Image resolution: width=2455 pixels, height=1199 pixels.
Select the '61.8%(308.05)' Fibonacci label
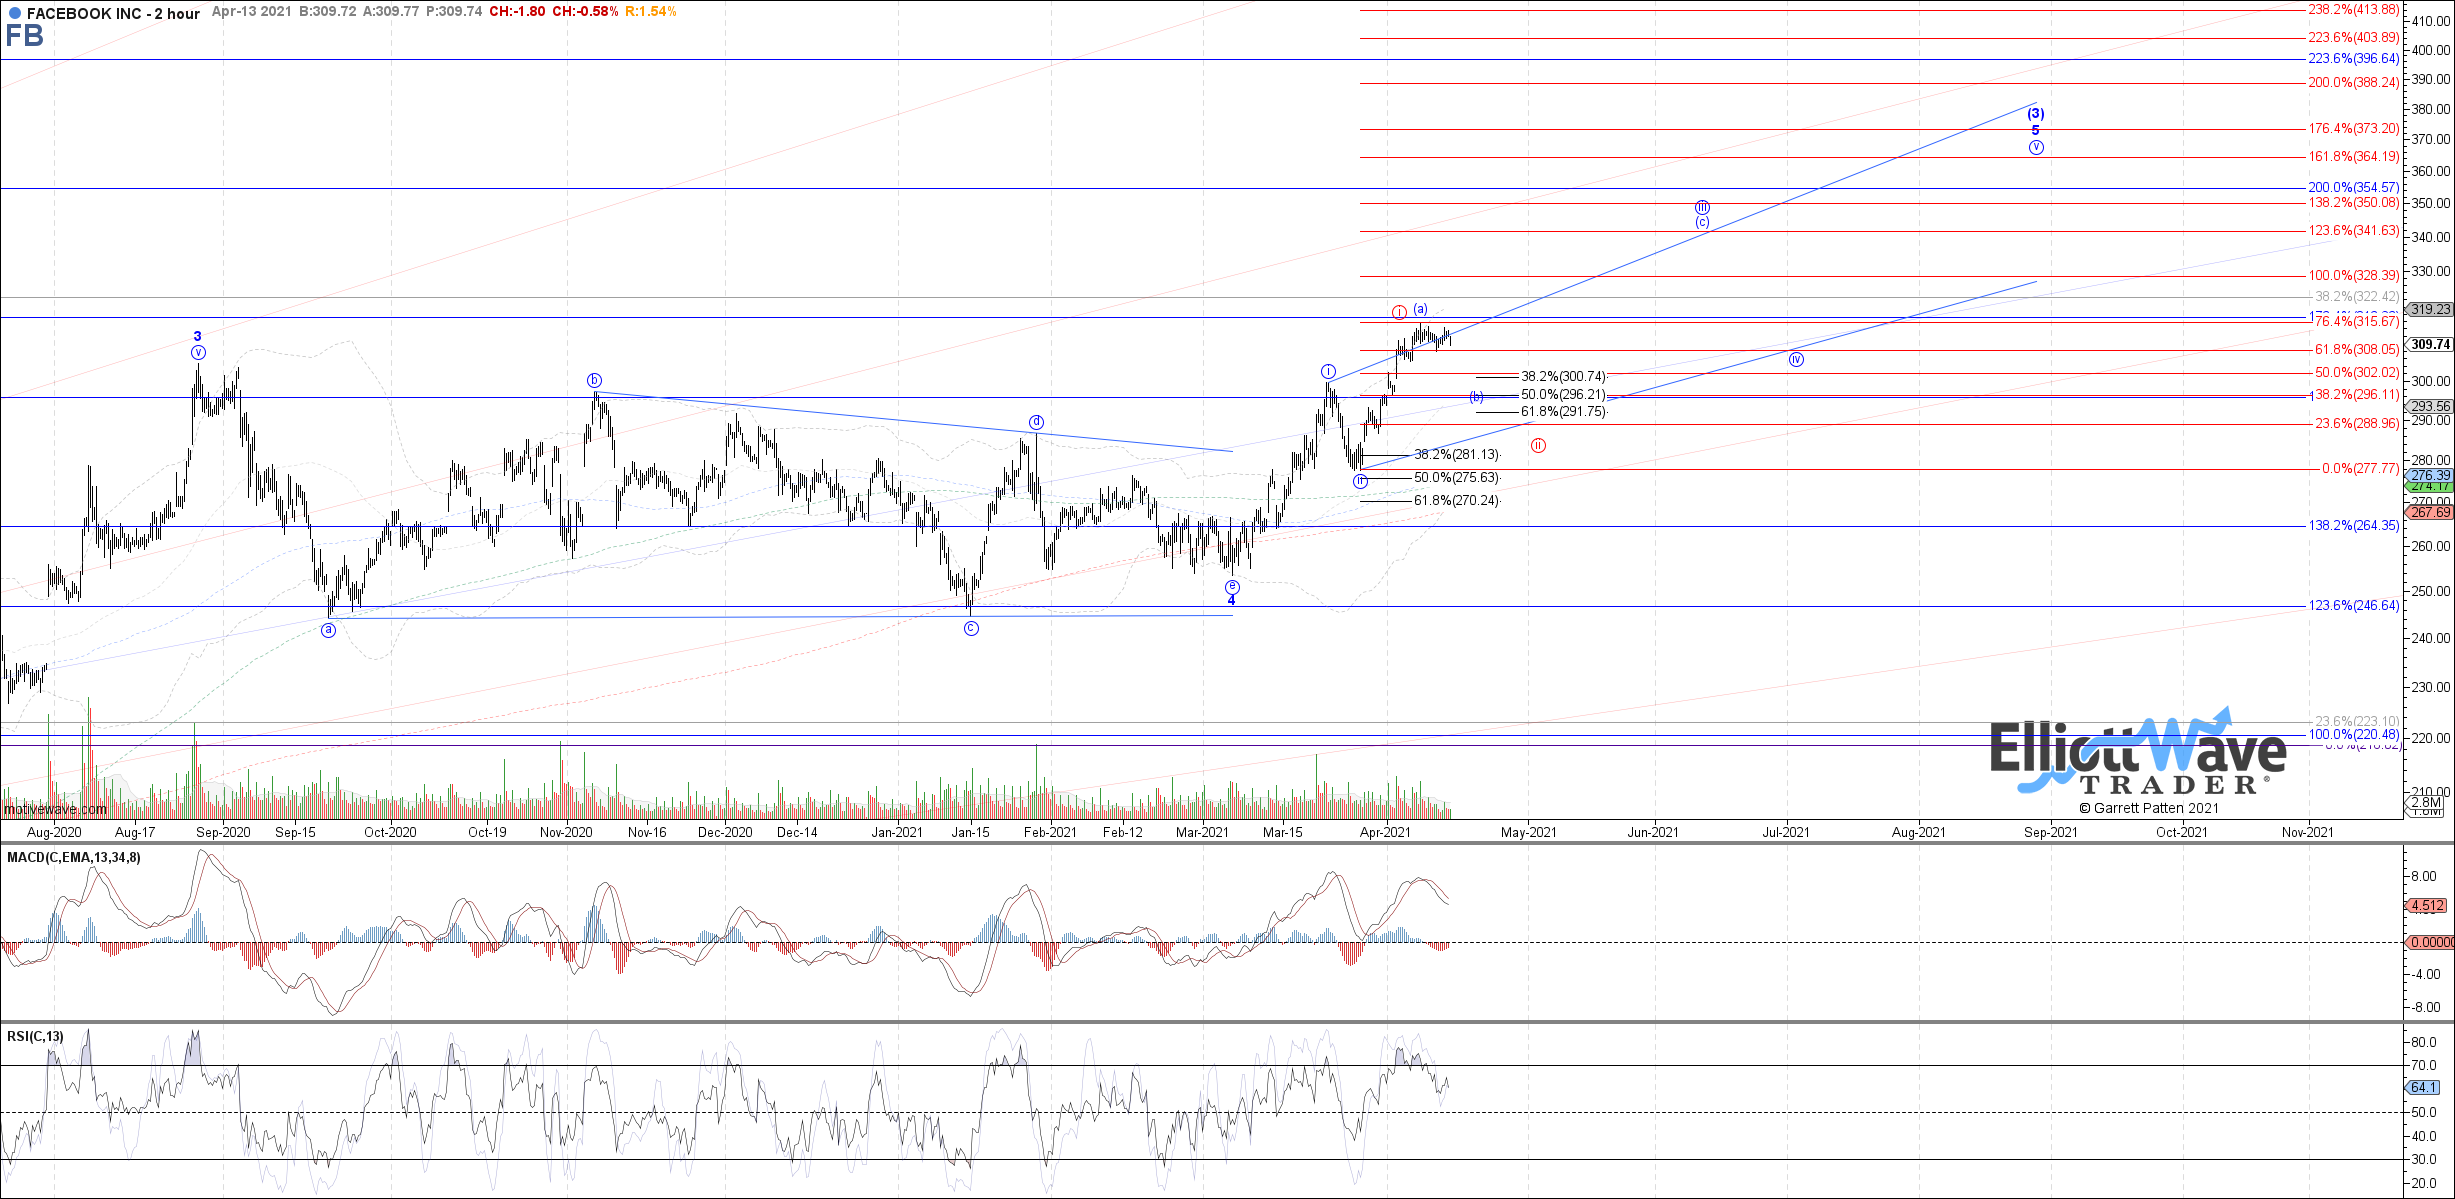(x=2357, y=350)
